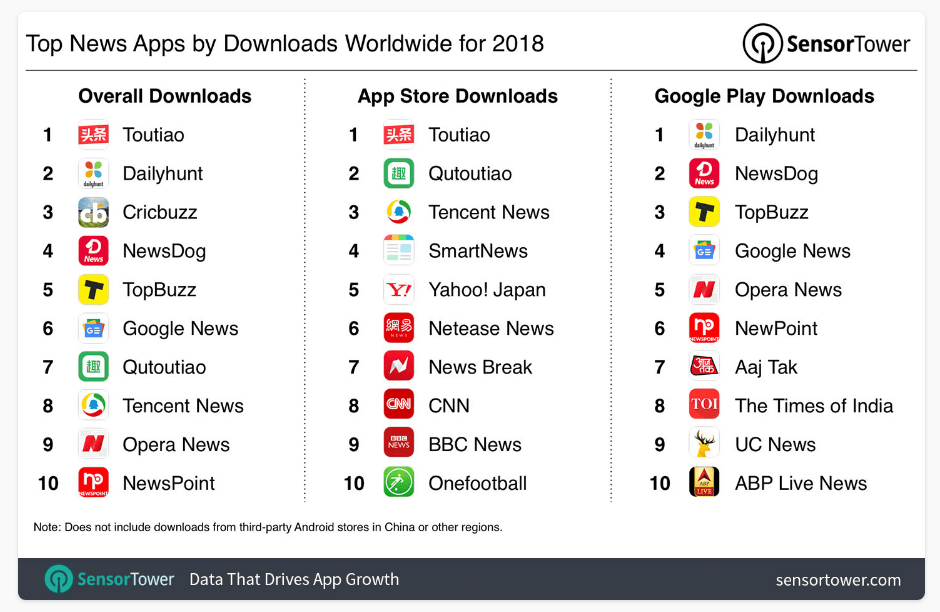The image size is (940, 612).
Task: Select the News Break app icon
Action: click(399, 367)
